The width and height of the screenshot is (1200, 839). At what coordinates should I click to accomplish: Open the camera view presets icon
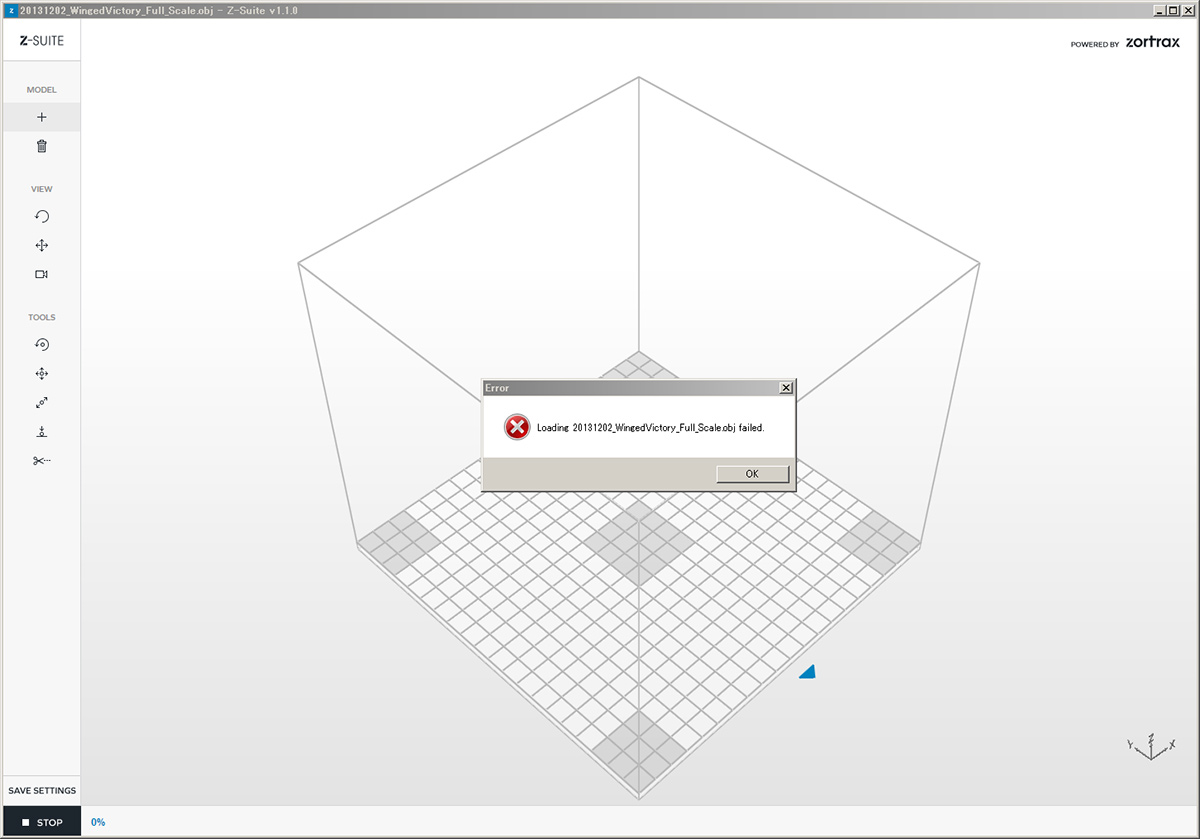(41, 274)
